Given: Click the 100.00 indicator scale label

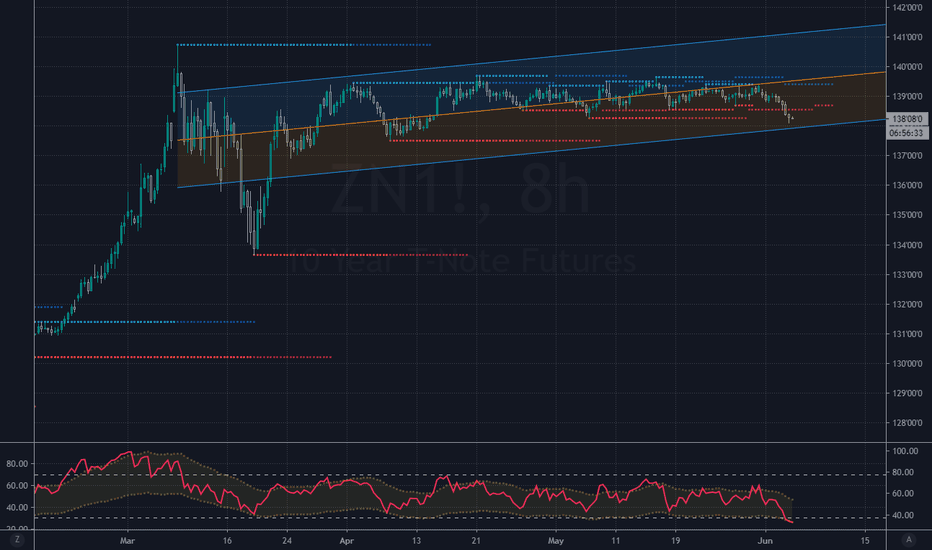Looking at the screenshot, I should [906, 451].
